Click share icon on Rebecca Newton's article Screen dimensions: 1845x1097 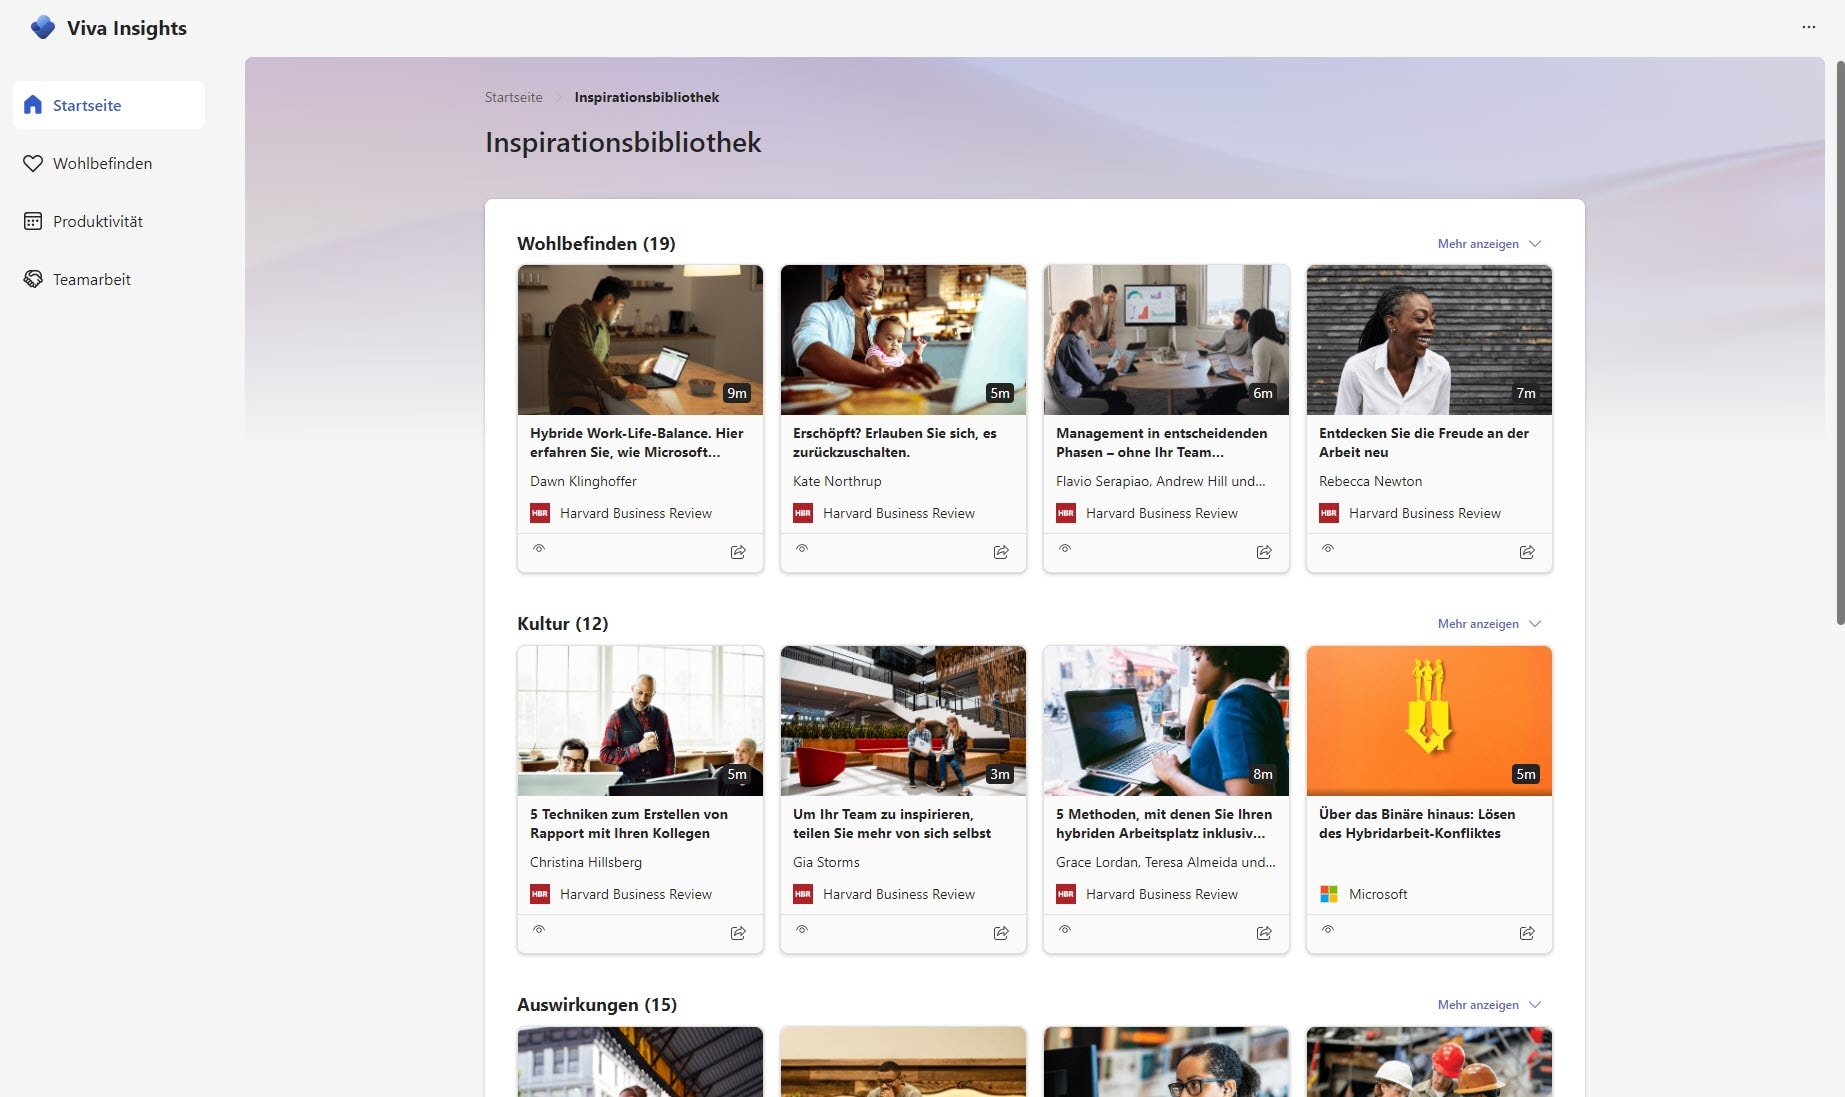[x=1527, y=552]
